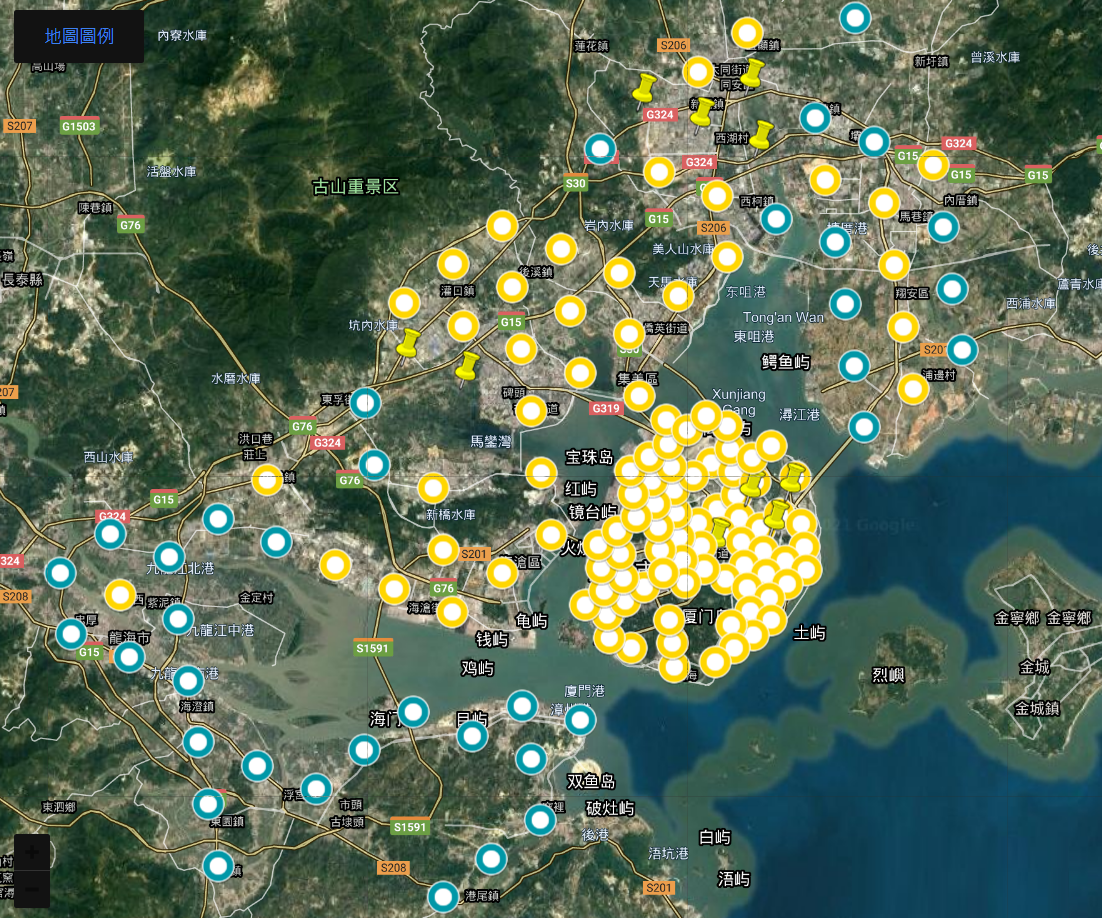Select the yellow marker right of 後溪鎮
Viewport: 1102px width, 918px height.
[561, 248]
